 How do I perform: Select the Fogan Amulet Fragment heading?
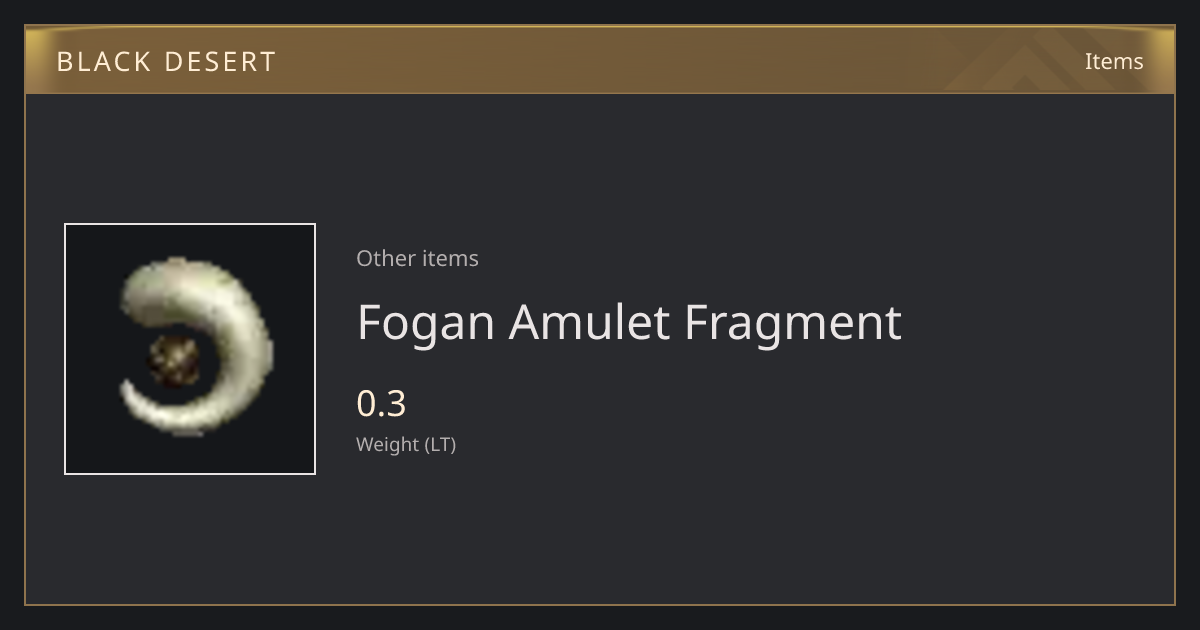(629, 322)
